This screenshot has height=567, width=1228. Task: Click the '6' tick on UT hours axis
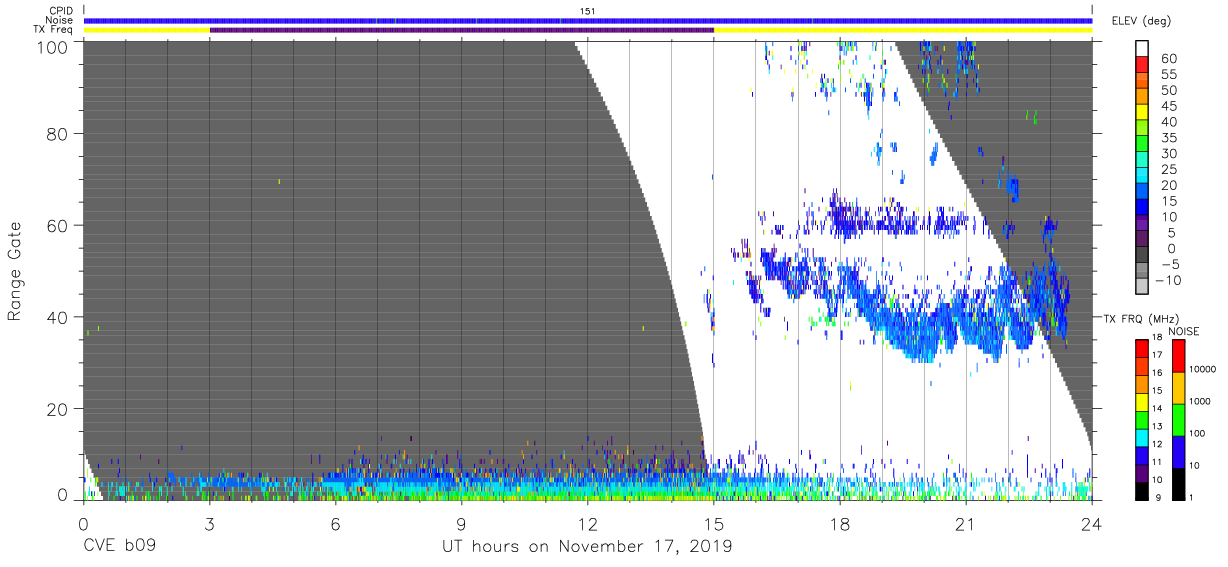point(335,523)
